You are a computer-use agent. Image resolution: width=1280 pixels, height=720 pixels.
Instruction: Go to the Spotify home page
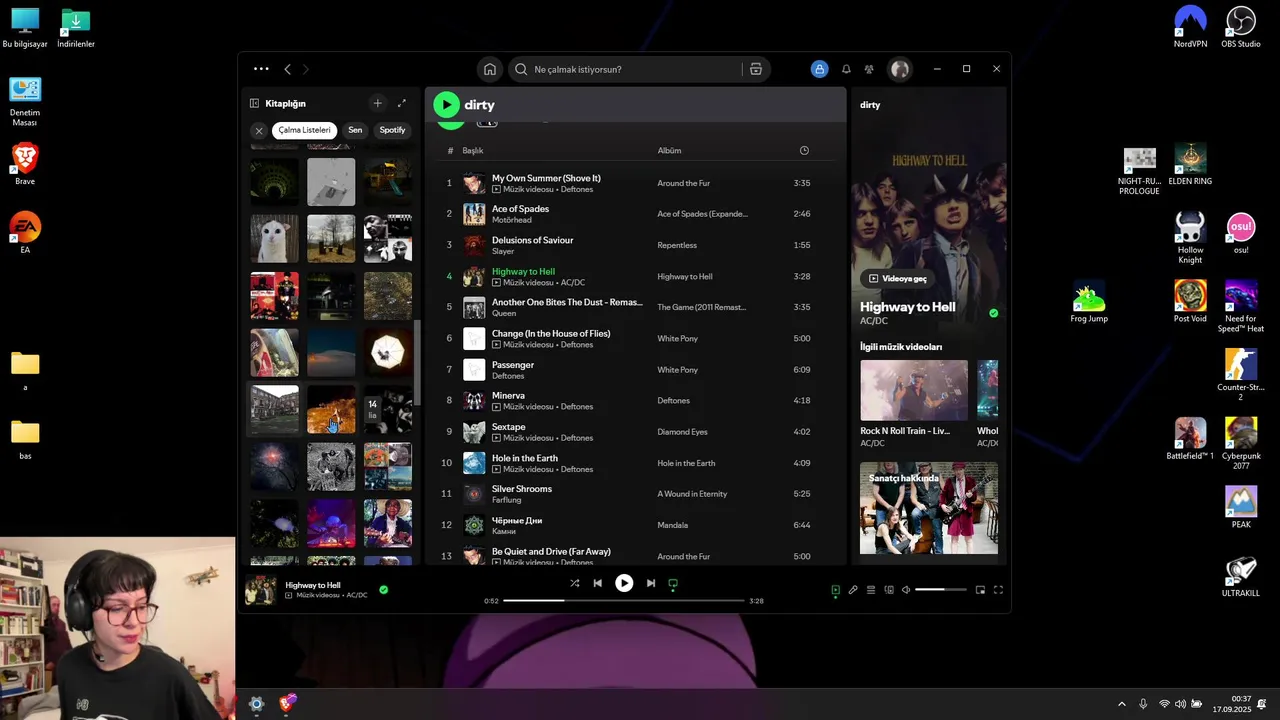tap(490, 69)
